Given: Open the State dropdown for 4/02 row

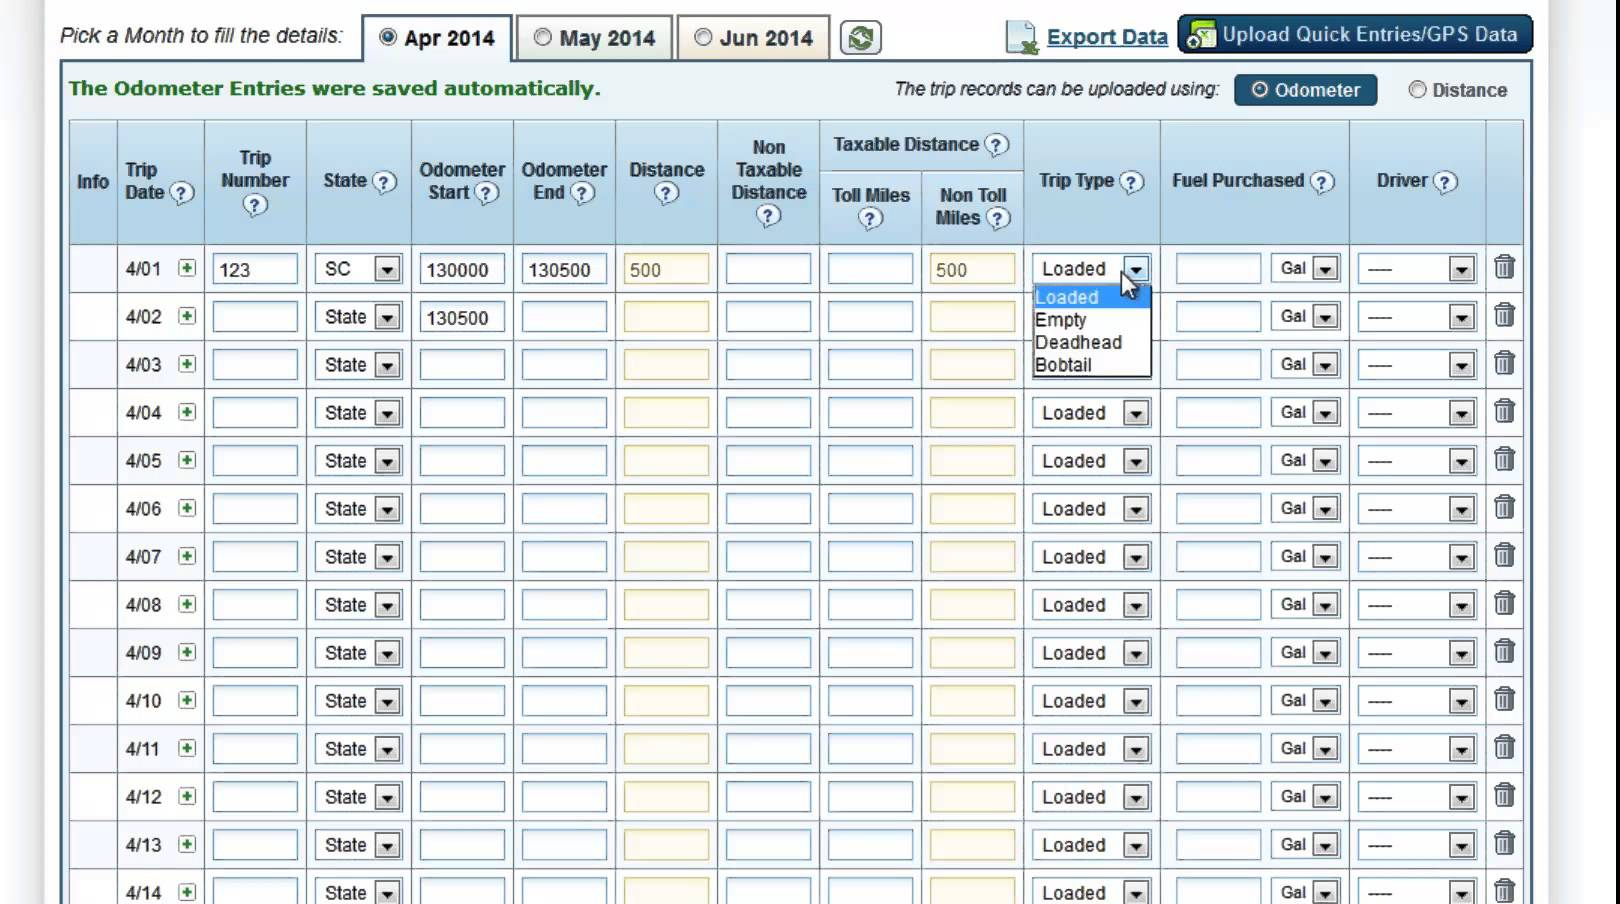Looking at the screenshot, I should (x=387, y=317).
